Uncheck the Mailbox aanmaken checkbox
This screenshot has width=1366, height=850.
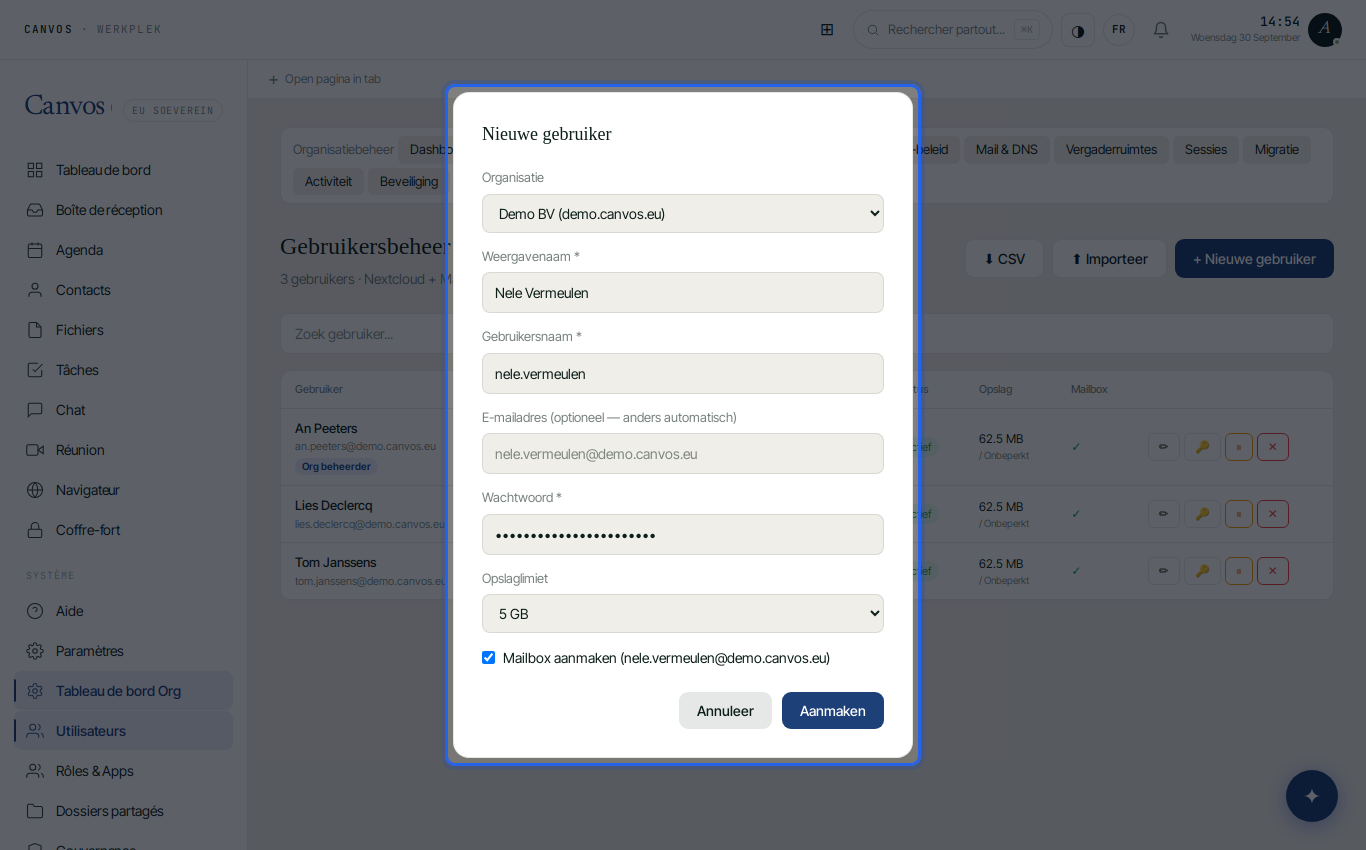click(488, 658)
